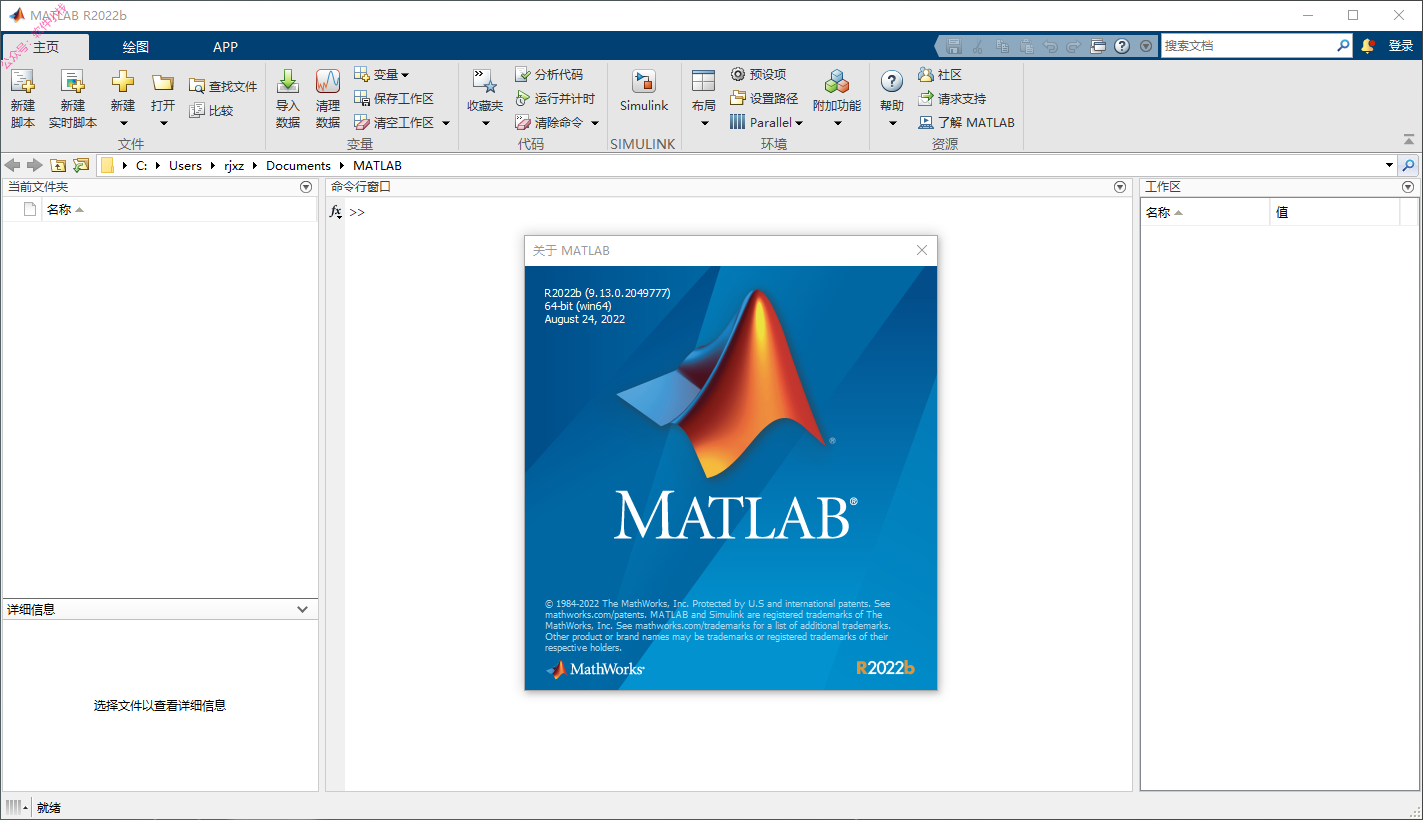Open the 清除命令 dropdown arrow
This screenshot has width=1423, height=820.
point(594,123)
